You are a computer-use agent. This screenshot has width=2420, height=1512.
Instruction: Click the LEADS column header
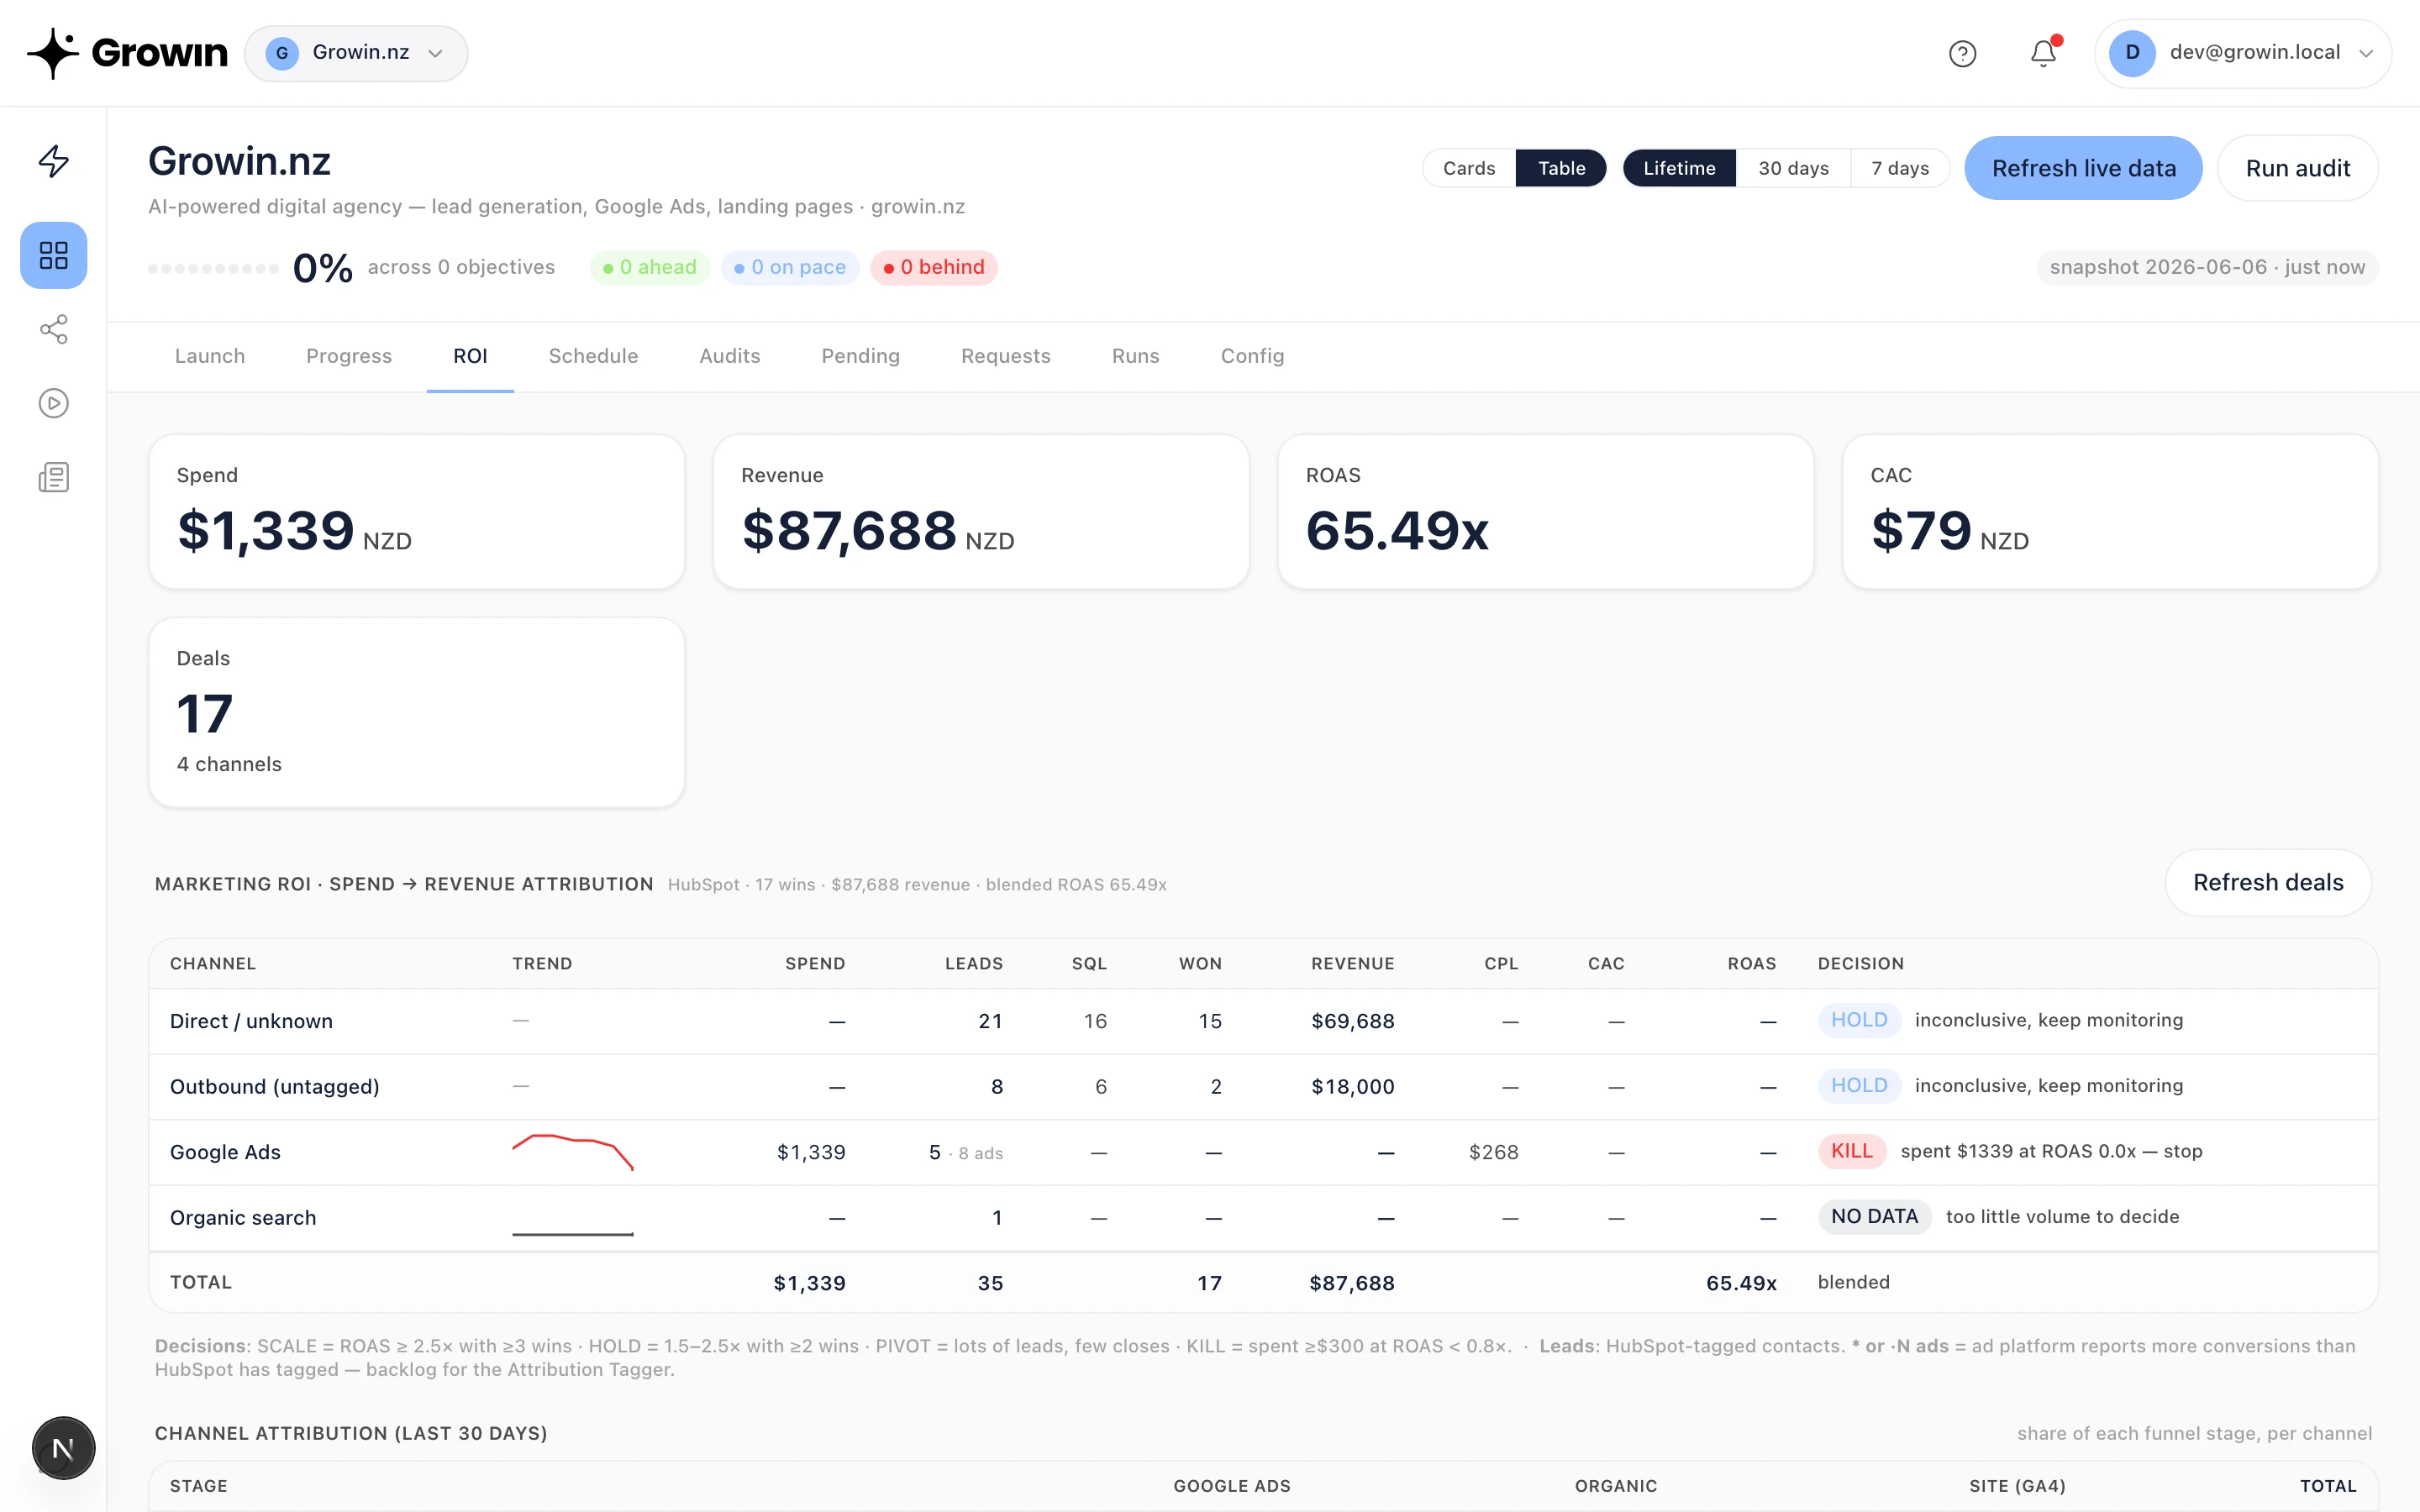(974, 963)
